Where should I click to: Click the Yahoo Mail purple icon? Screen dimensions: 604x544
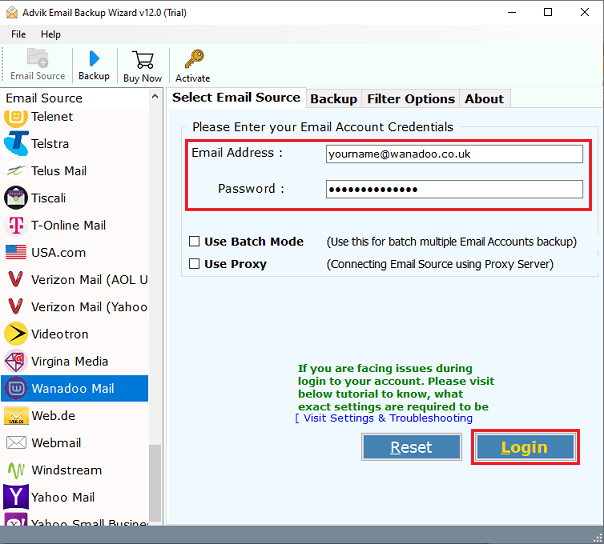coord(16,497)
